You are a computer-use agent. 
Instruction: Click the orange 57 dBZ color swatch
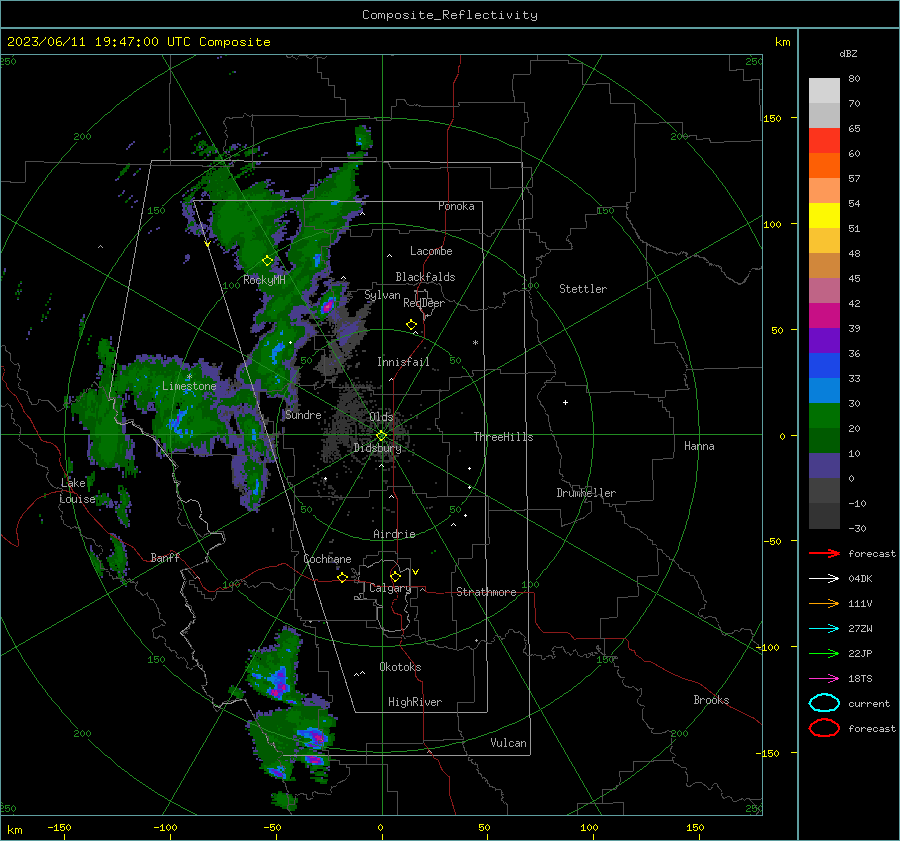tap(824, 166)
